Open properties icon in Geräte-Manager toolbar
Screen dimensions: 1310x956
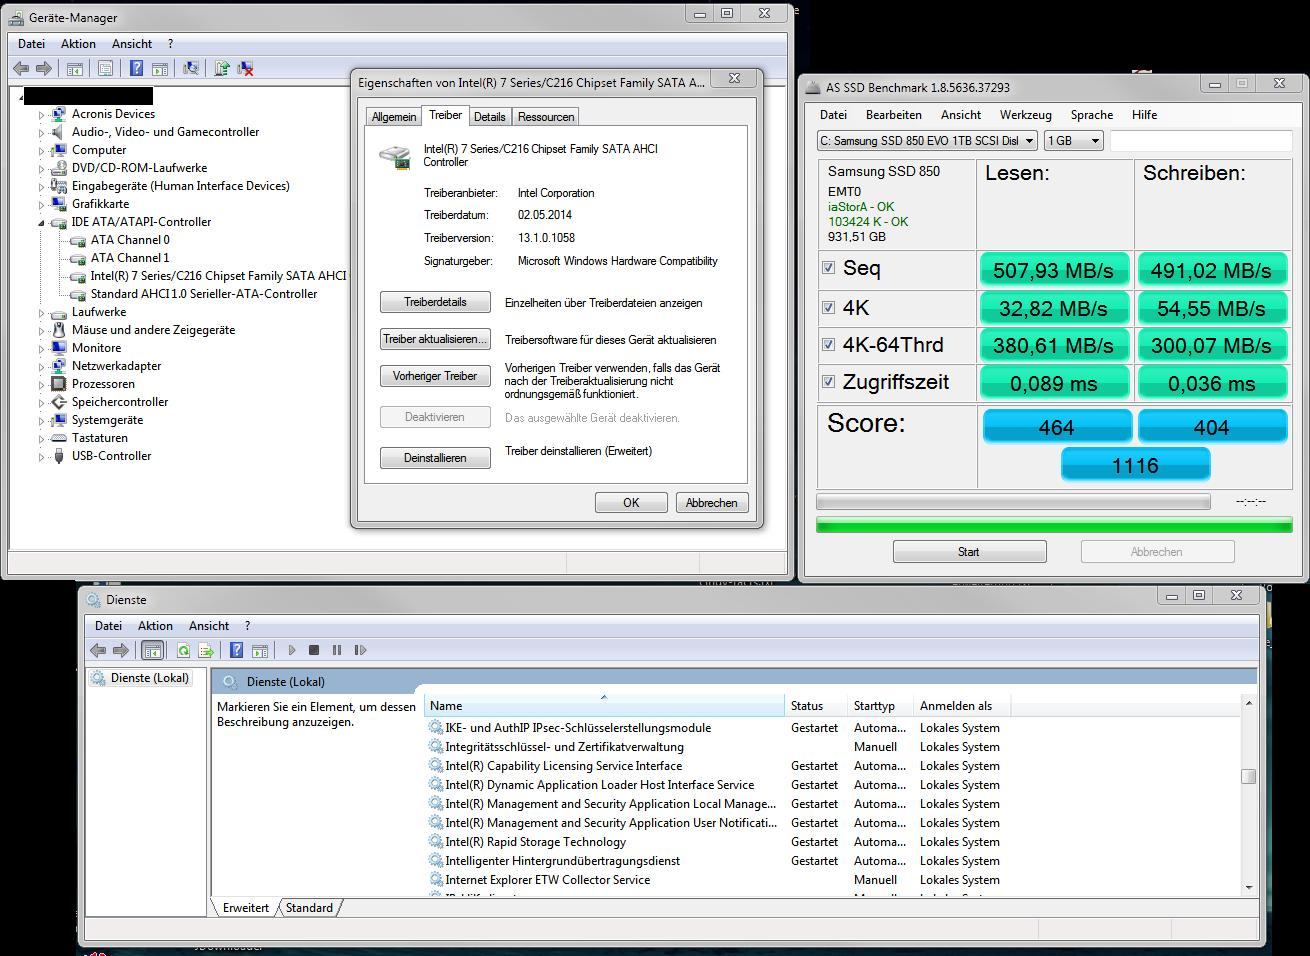tap(105, 69)
